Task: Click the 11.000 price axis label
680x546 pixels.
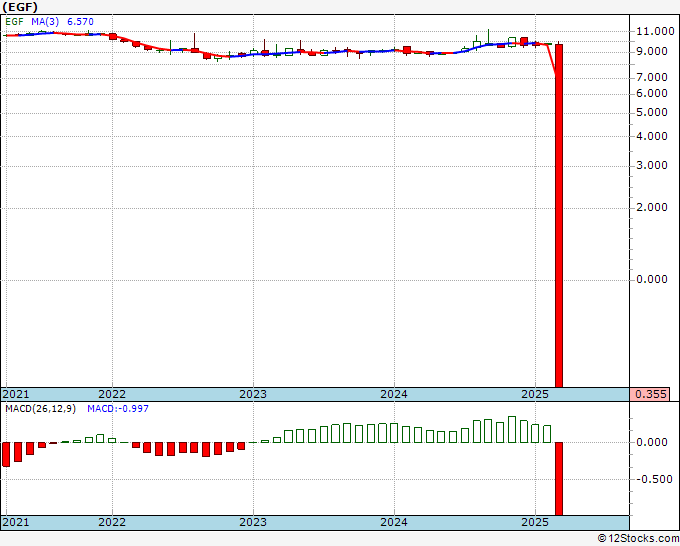Action: click(x=655, y=31)
